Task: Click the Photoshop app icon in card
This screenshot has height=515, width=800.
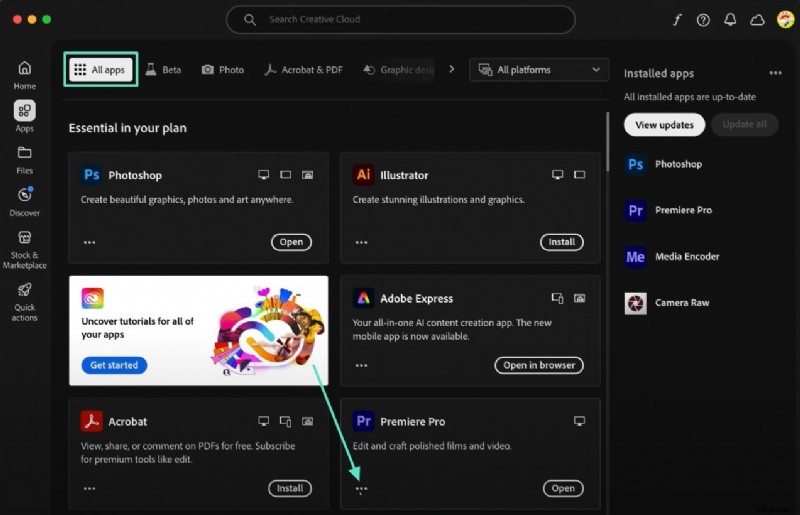Action: tap(92, 175)
